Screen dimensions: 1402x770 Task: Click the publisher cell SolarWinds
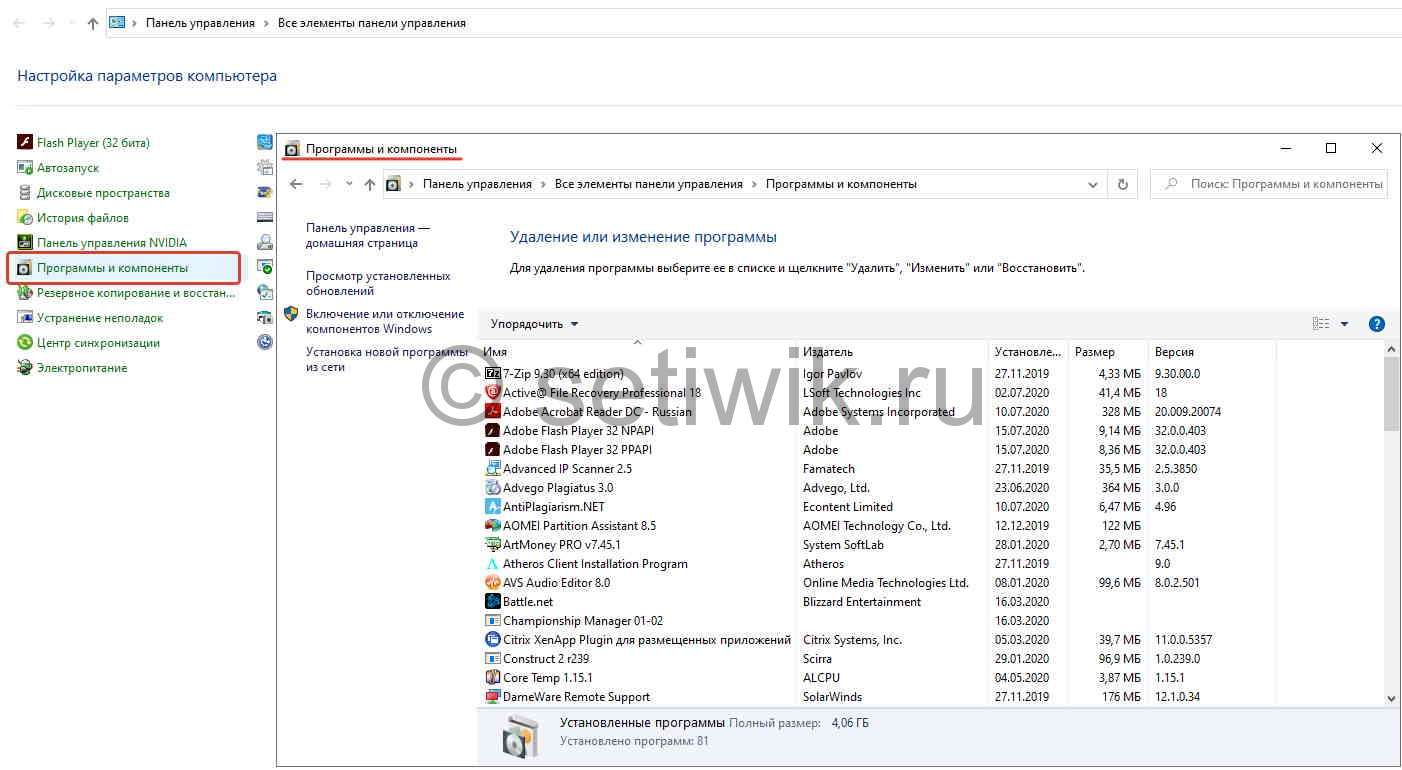(832, 697)
